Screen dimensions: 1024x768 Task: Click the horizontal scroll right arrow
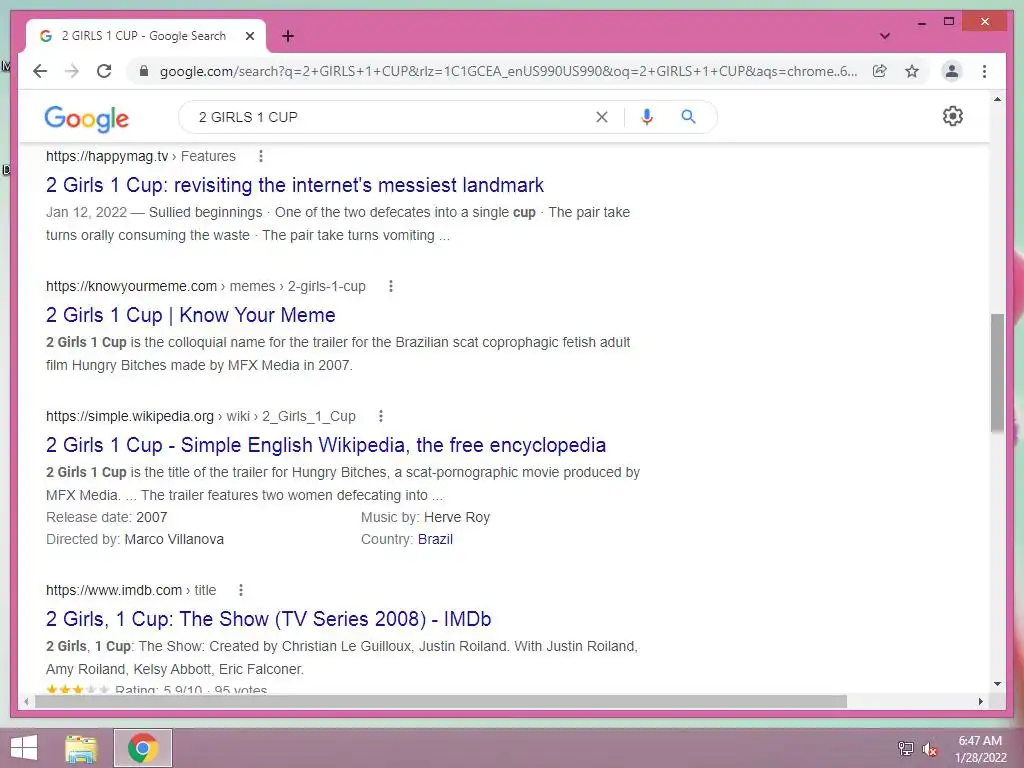(980, 701)
